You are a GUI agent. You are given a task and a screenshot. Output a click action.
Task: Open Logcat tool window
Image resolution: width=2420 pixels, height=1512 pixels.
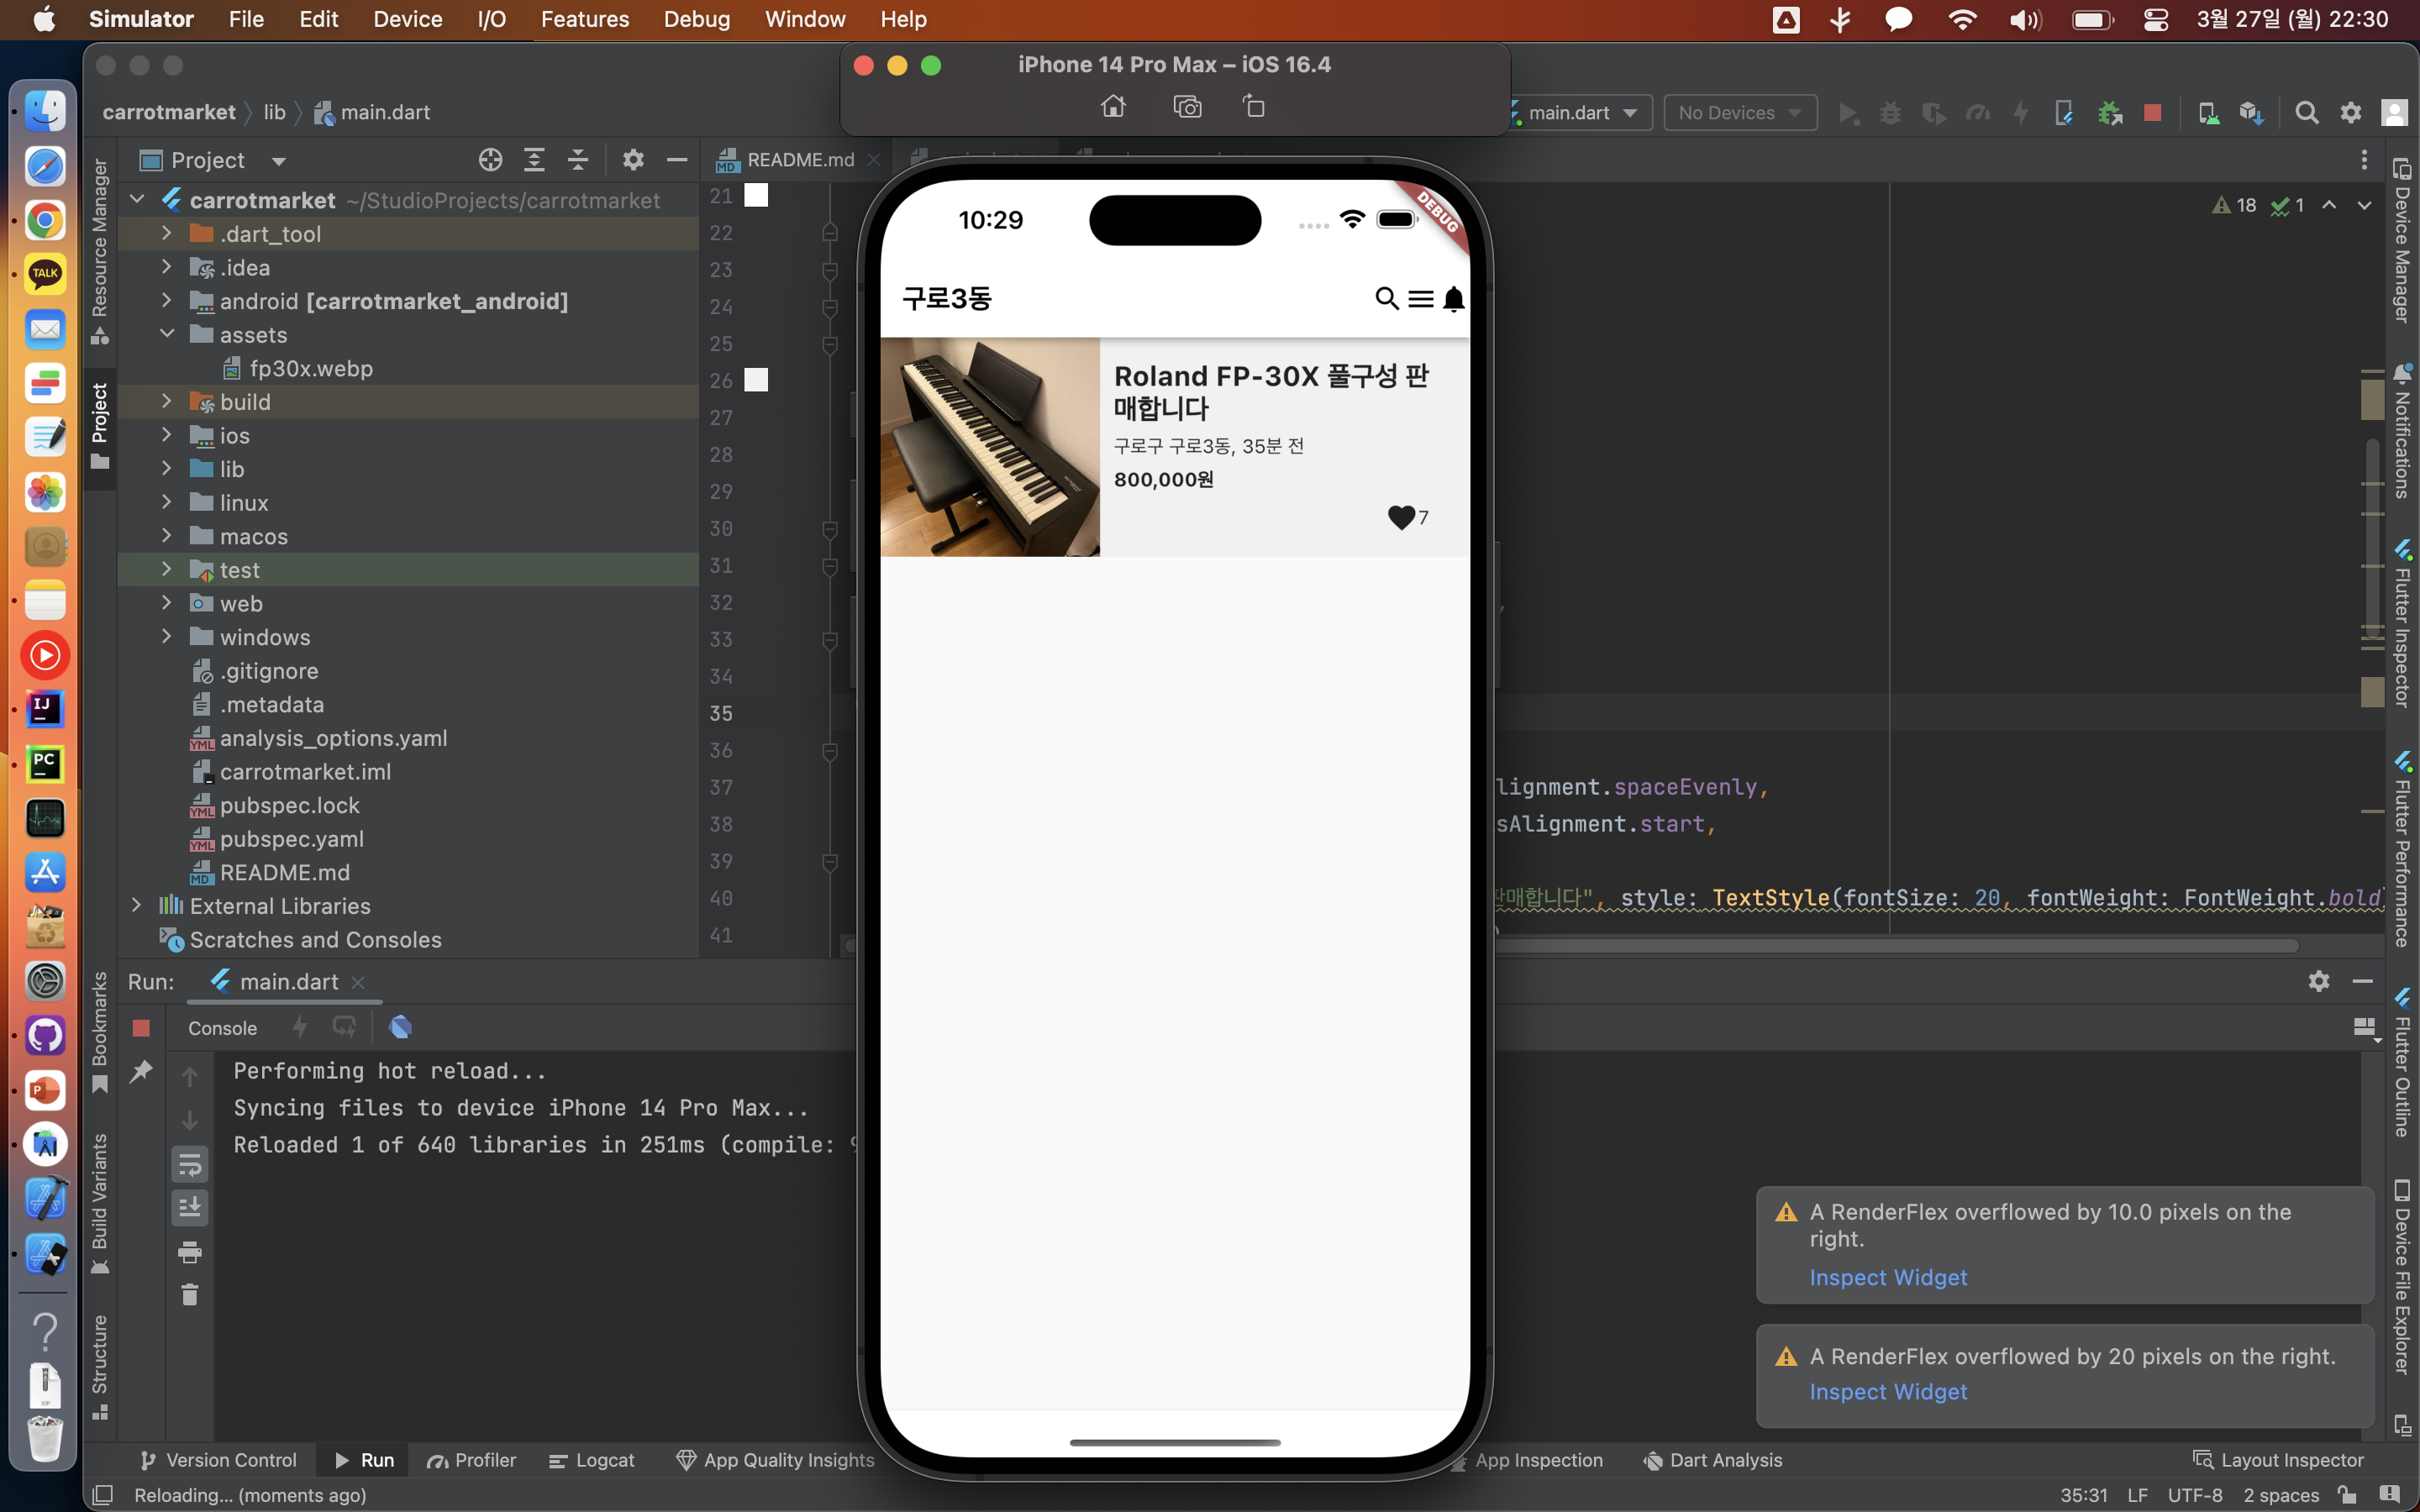point(592,1460)
